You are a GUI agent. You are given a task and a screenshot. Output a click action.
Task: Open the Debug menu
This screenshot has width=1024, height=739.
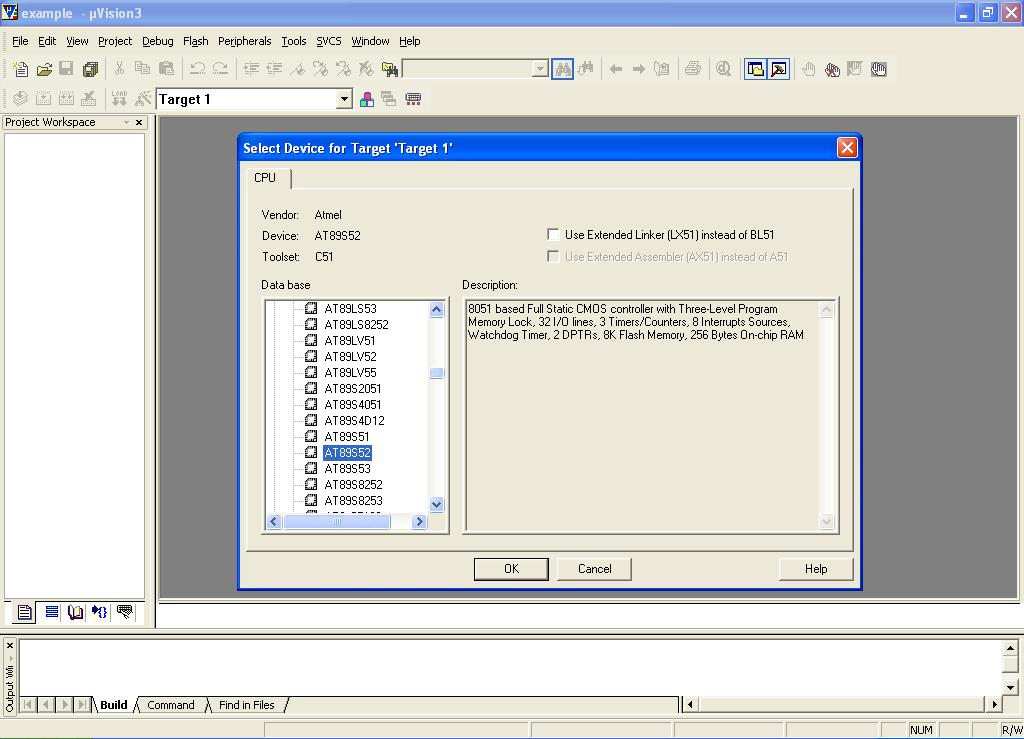(157, 41)
